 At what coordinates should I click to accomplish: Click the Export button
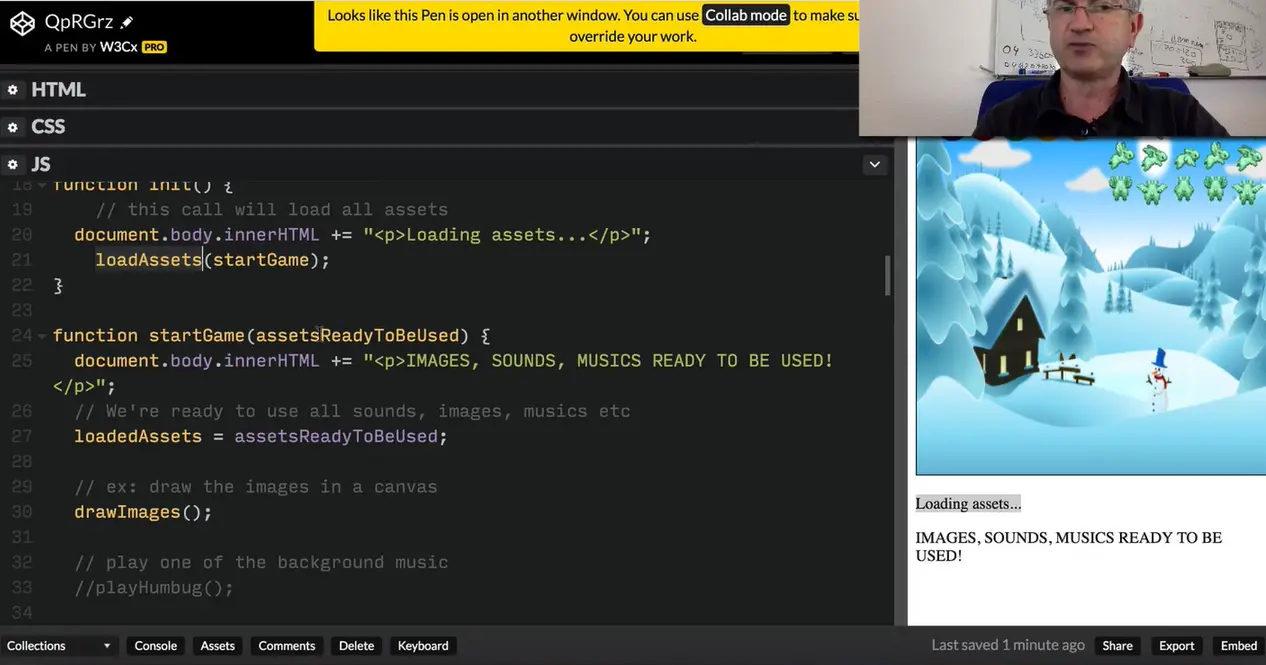(x=1176, y=646)
